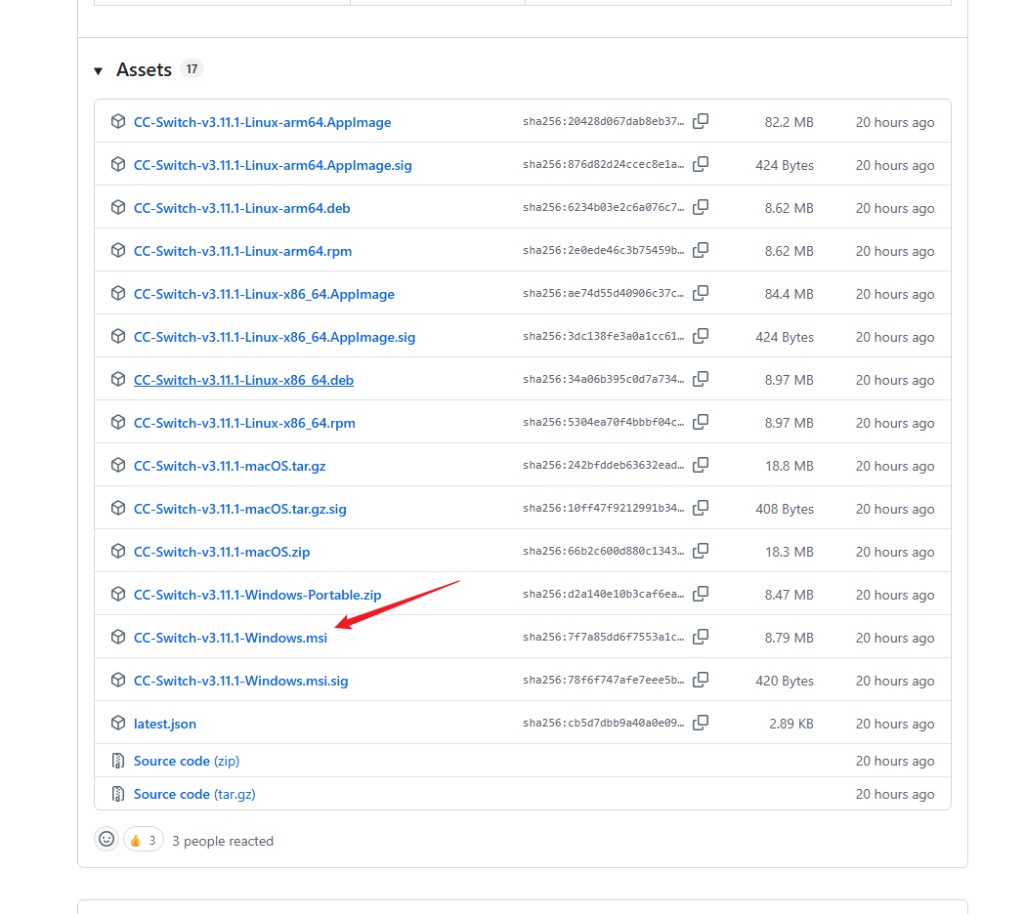This screenshot has width=1024, height=914.
Task: Toggle the thumbs up reaction
Action: coord(142,840)
